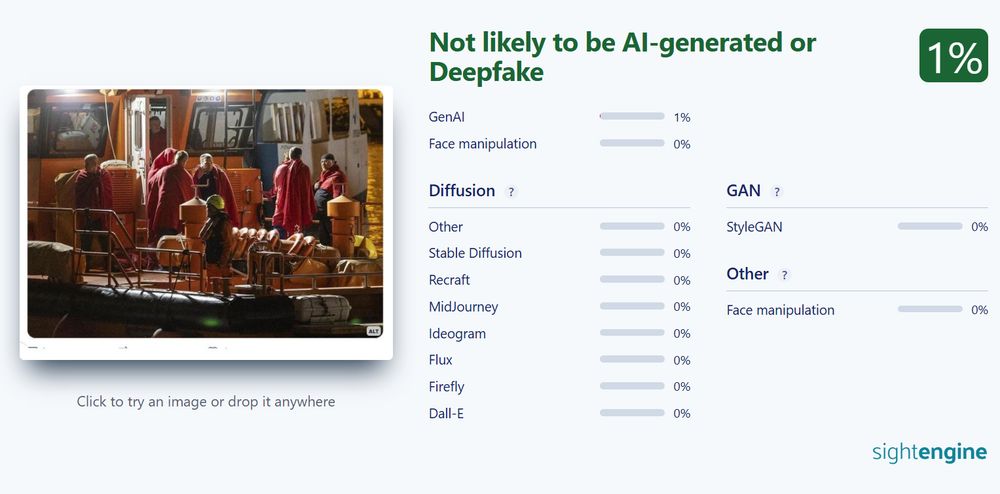Click the green 1% score badge
Viewport: 1000px width, 494px height.
953,56
